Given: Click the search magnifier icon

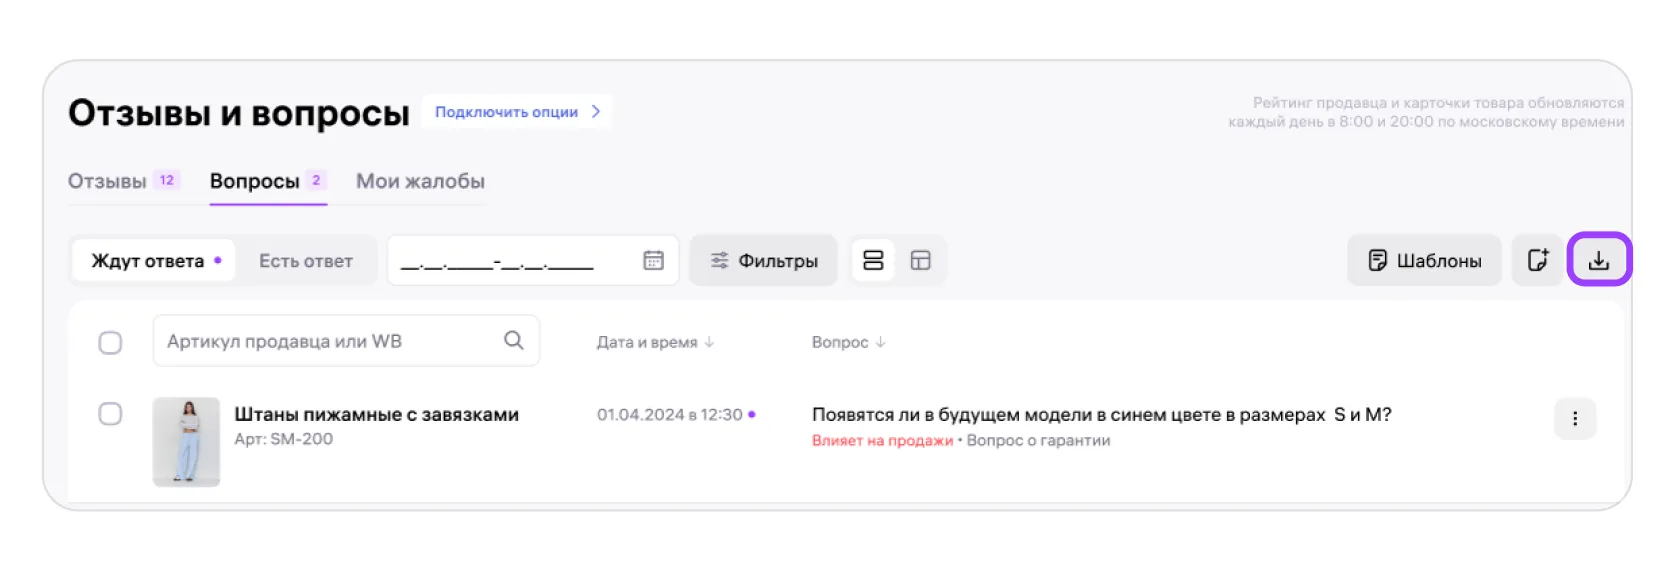Looking at the screenshot, I should 514,341.
